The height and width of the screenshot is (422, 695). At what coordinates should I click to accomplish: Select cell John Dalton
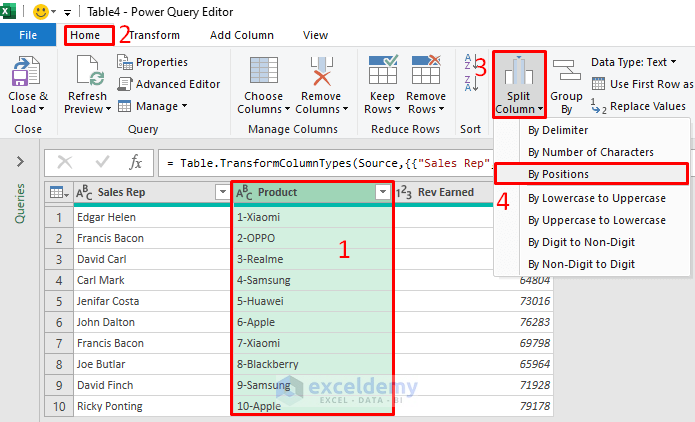click(x=152, y=322)
